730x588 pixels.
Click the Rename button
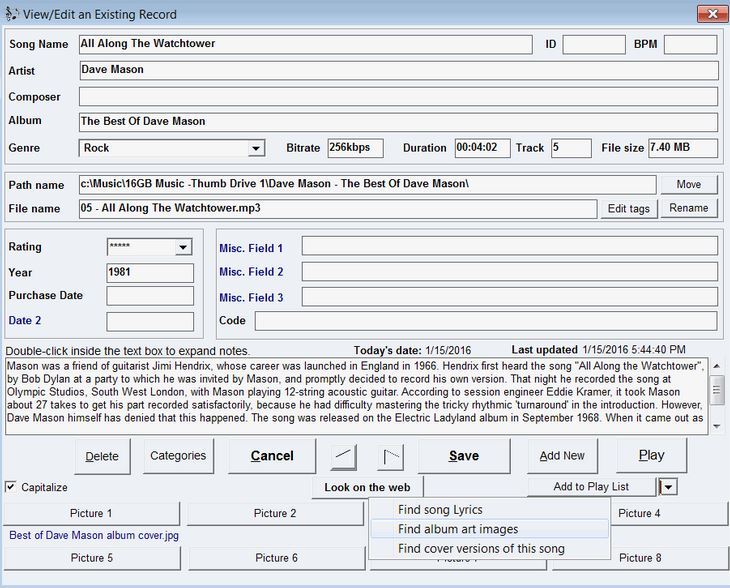coord(689,208)
